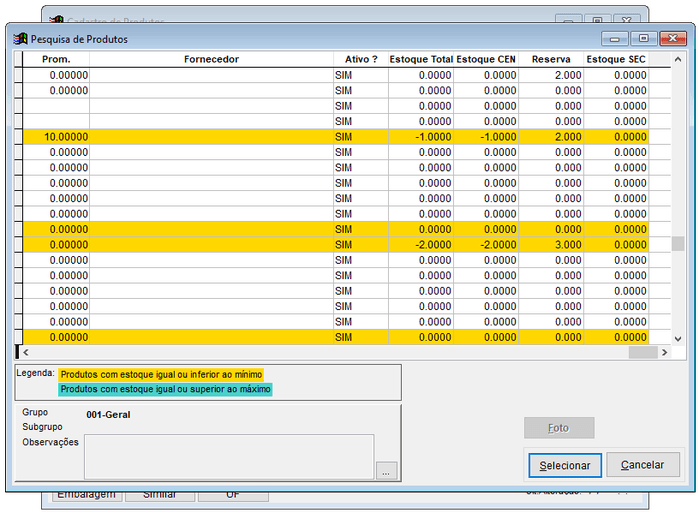The width and height of the screenshot is (699, 513).
Task: Click the Estoque CEN -1.0000 cell
Action: (486, 137)
